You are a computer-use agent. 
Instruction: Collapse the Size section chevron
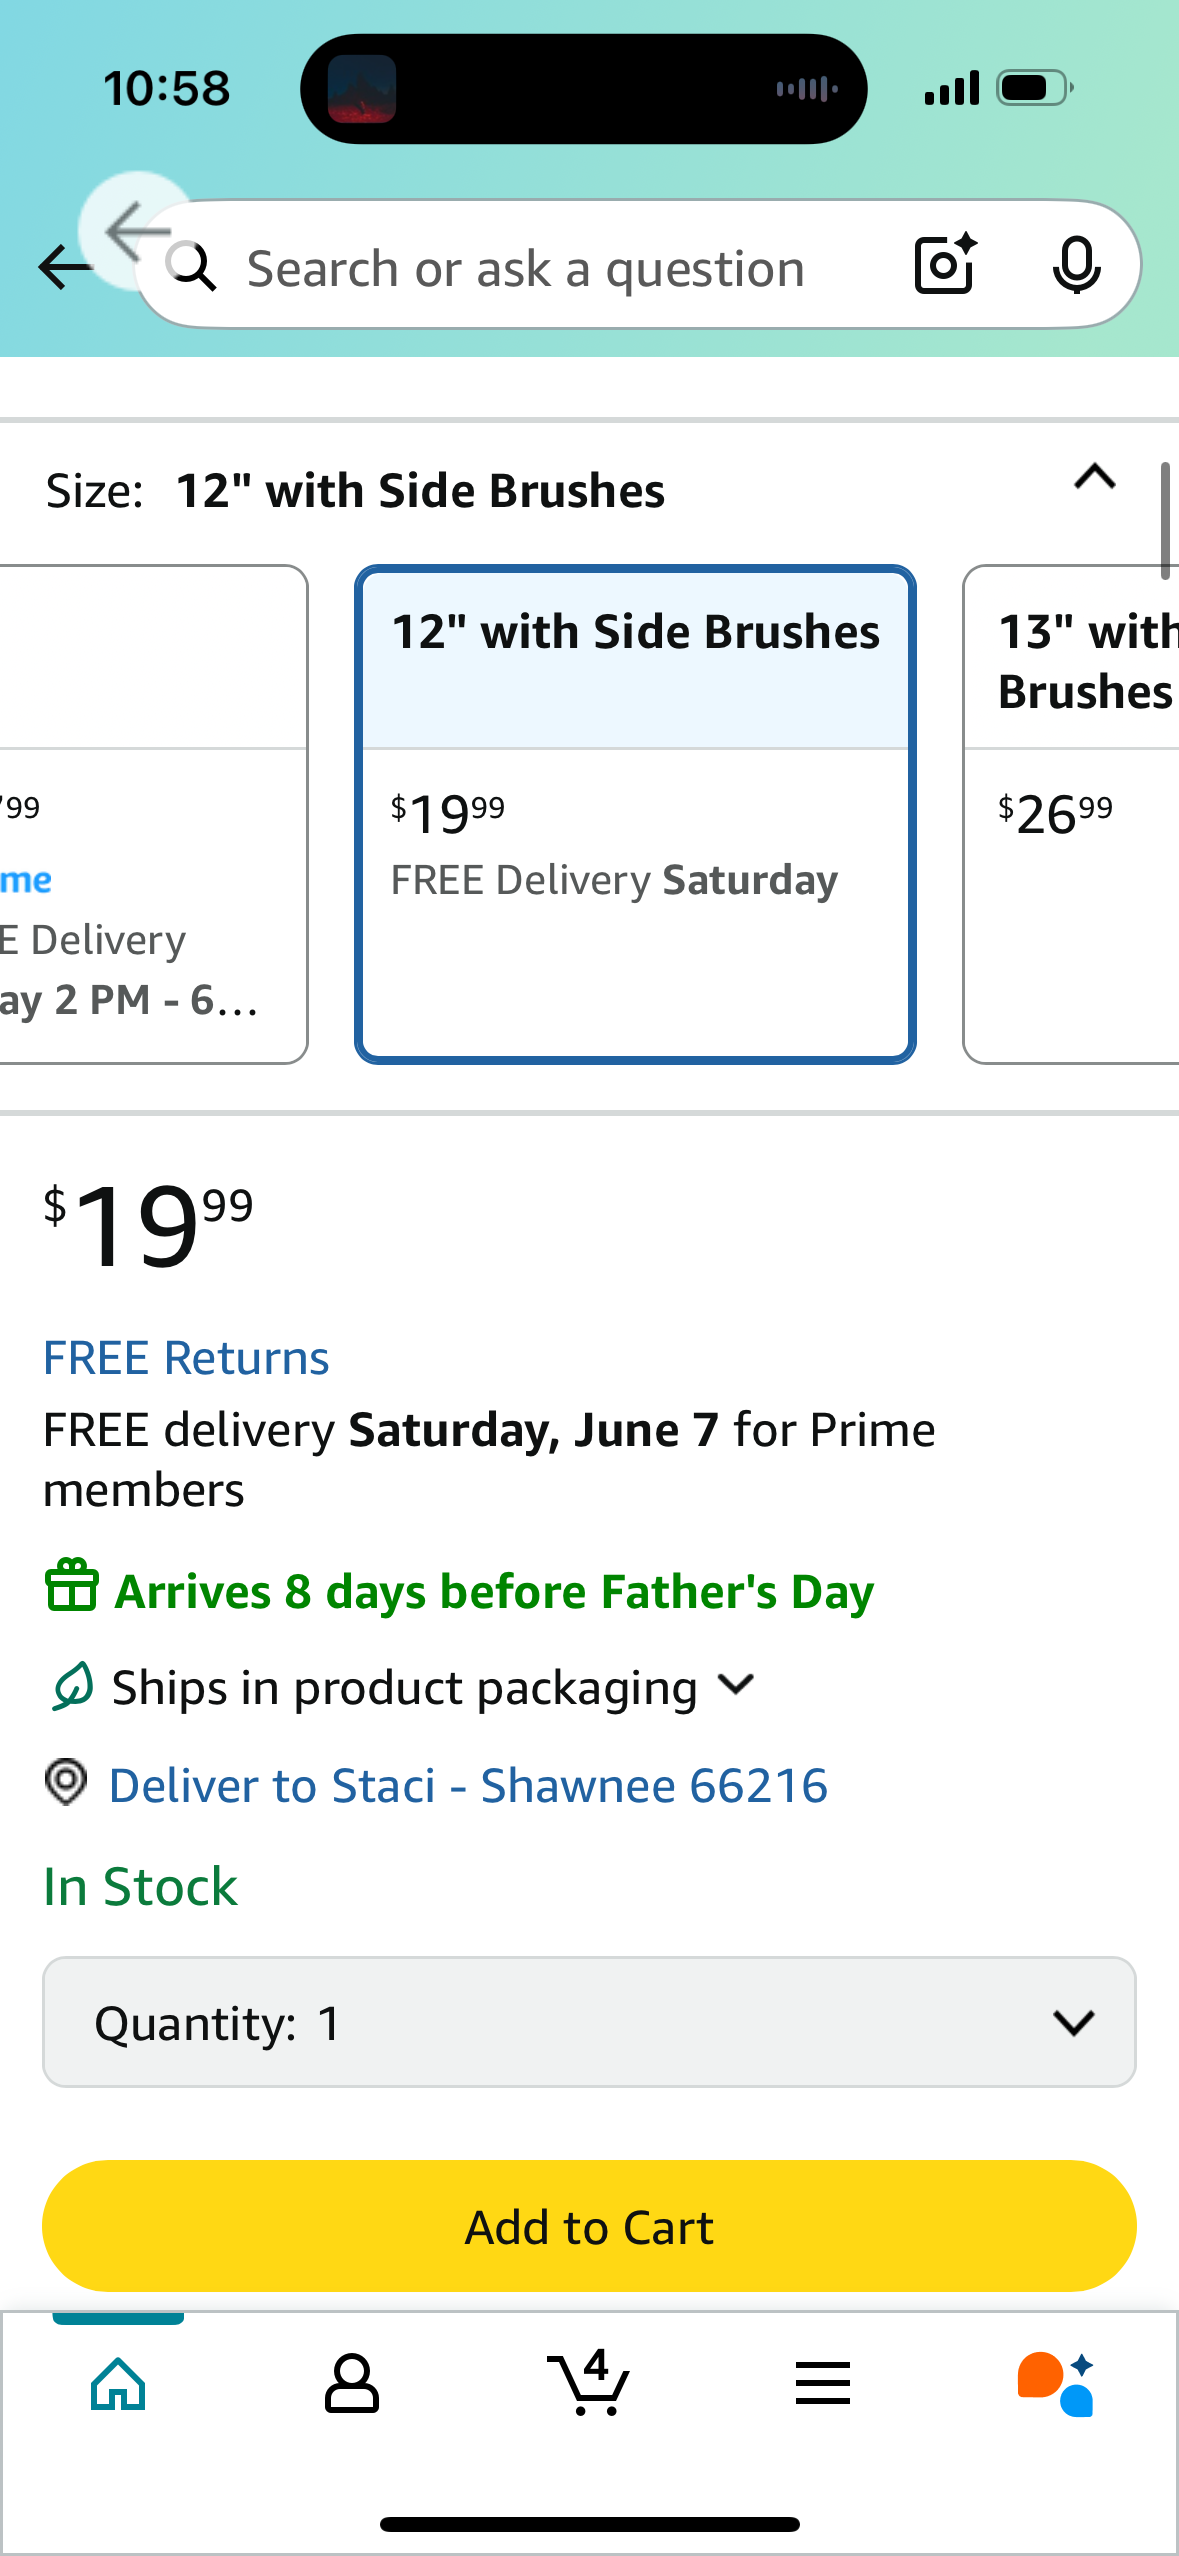tap(1095, 477)
